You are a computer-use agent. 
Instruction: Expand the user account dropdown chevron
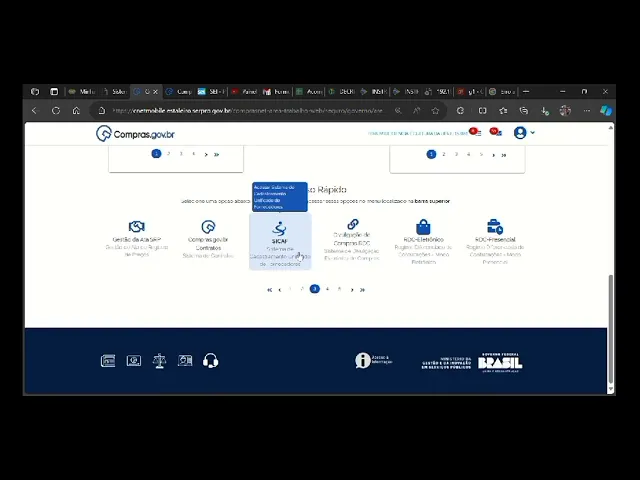point(532,132)
